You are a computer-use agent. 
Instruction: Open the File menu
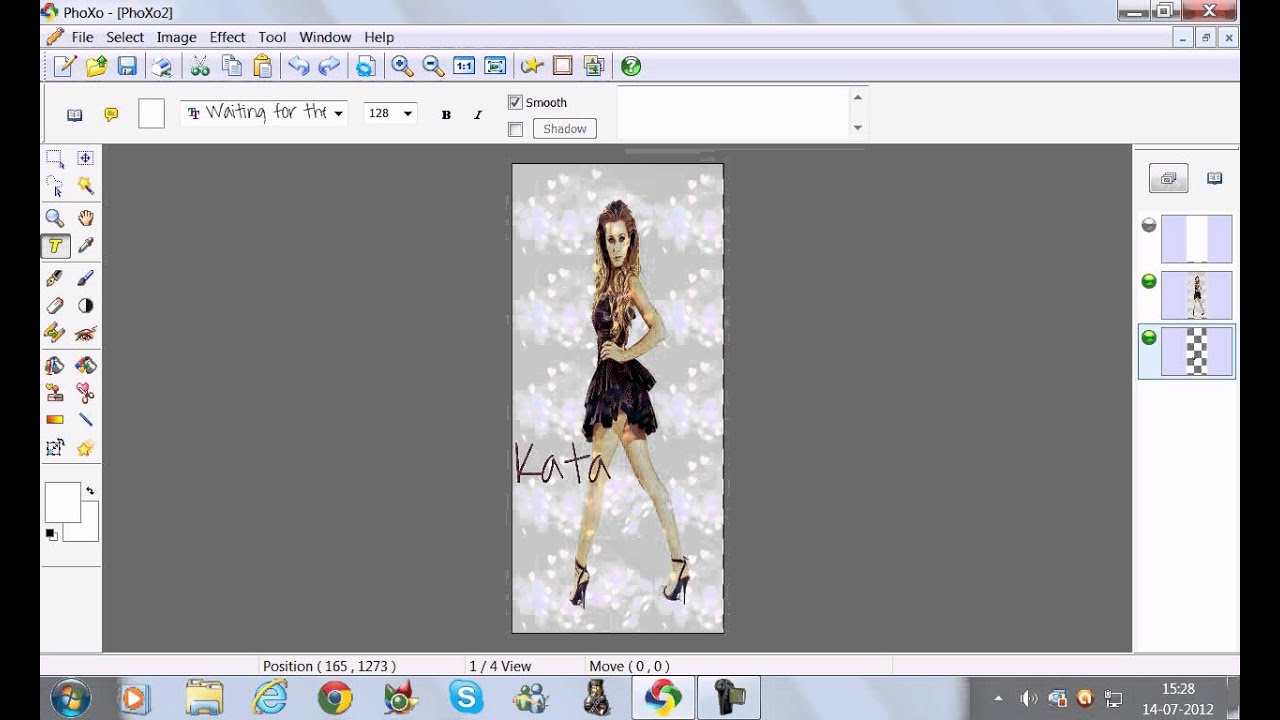coord(82,37)
